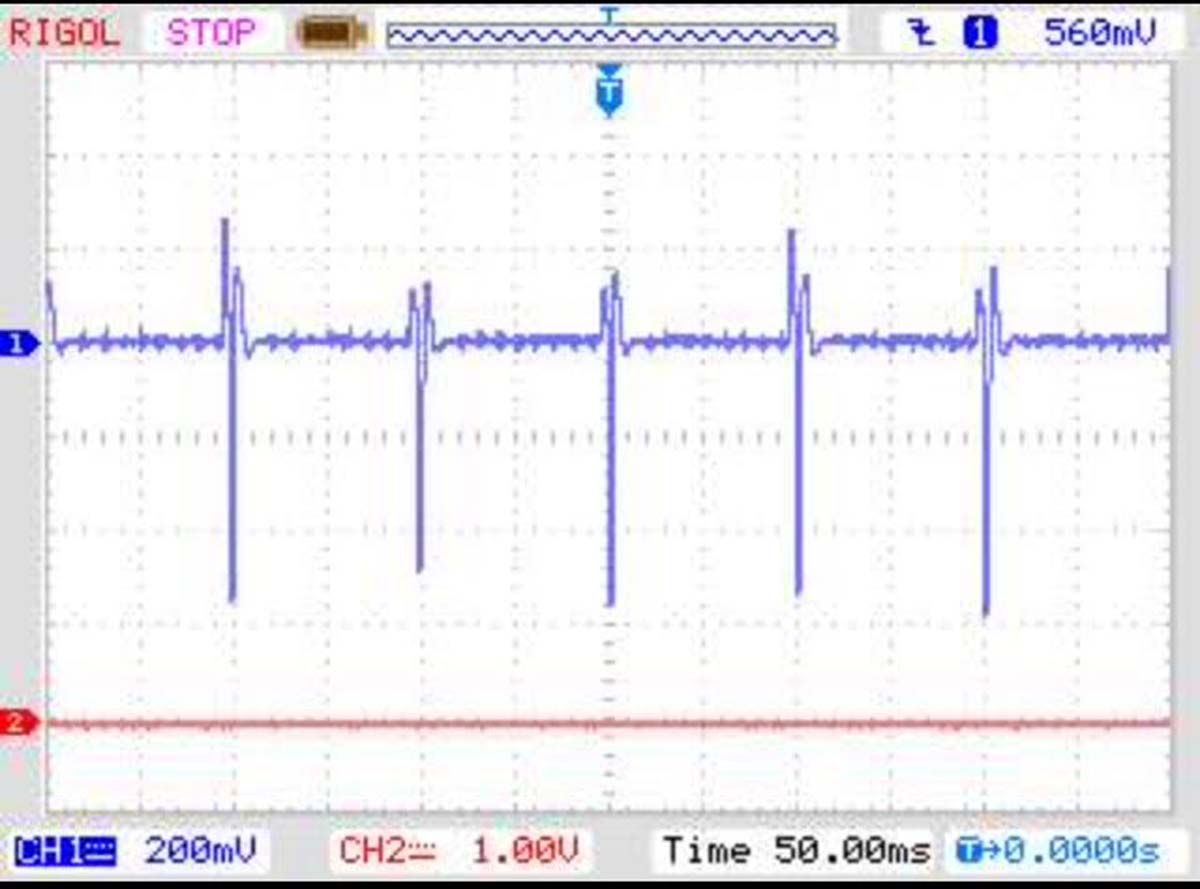This screenshot has height=889, width=1200.
Task: Click the RIGOL brand logo
Action: (x=64, y=32)
